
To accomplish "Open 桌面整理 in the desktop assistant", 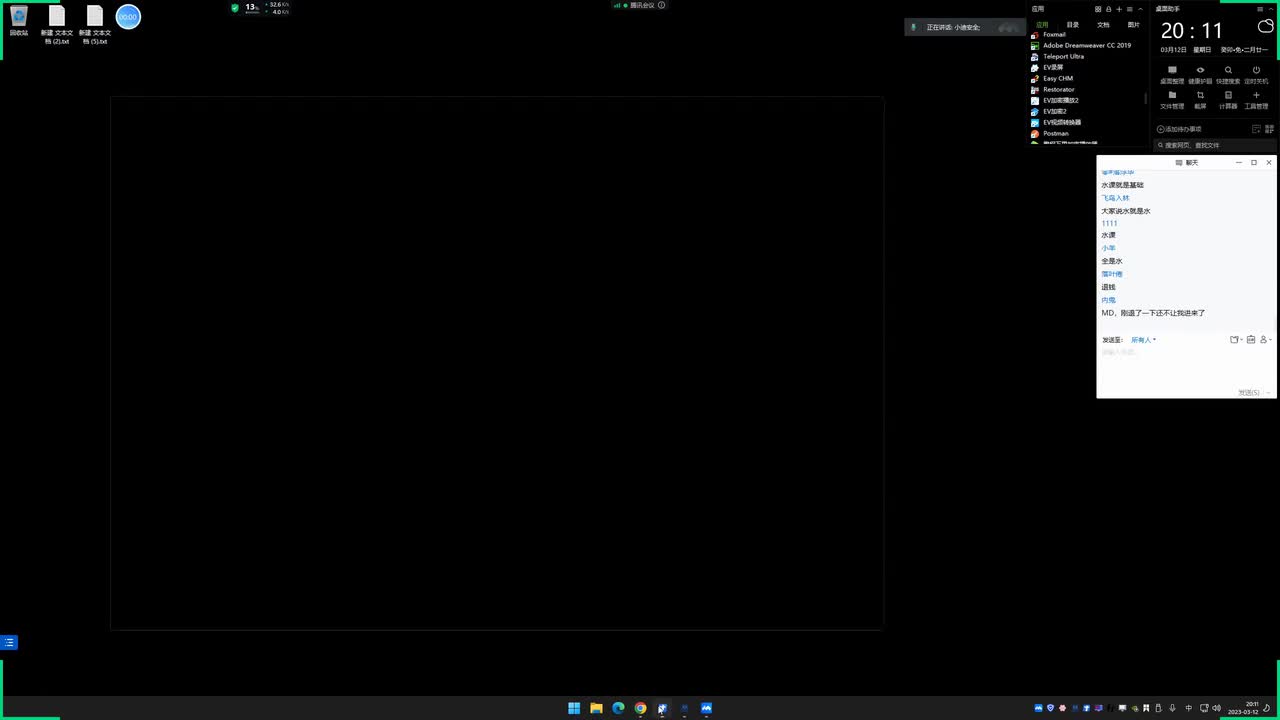I will [x=1172, y=75].
